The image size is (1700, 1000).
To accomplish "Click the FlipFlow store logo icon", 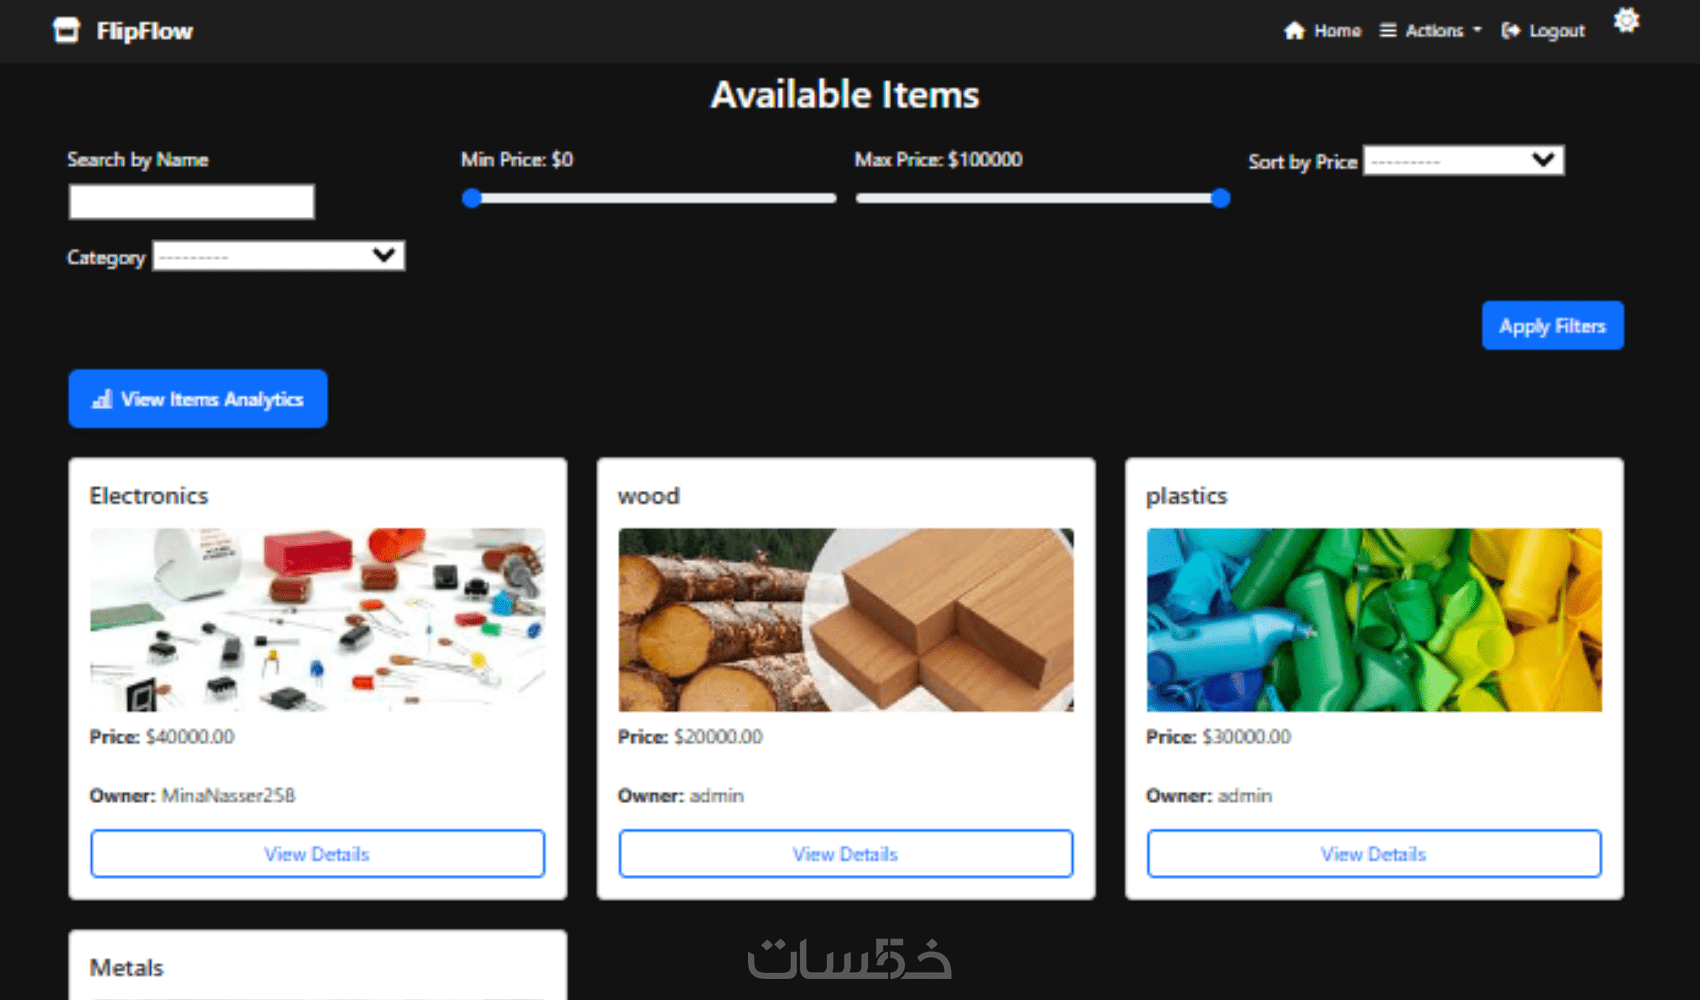I will [x=66, y=31].
